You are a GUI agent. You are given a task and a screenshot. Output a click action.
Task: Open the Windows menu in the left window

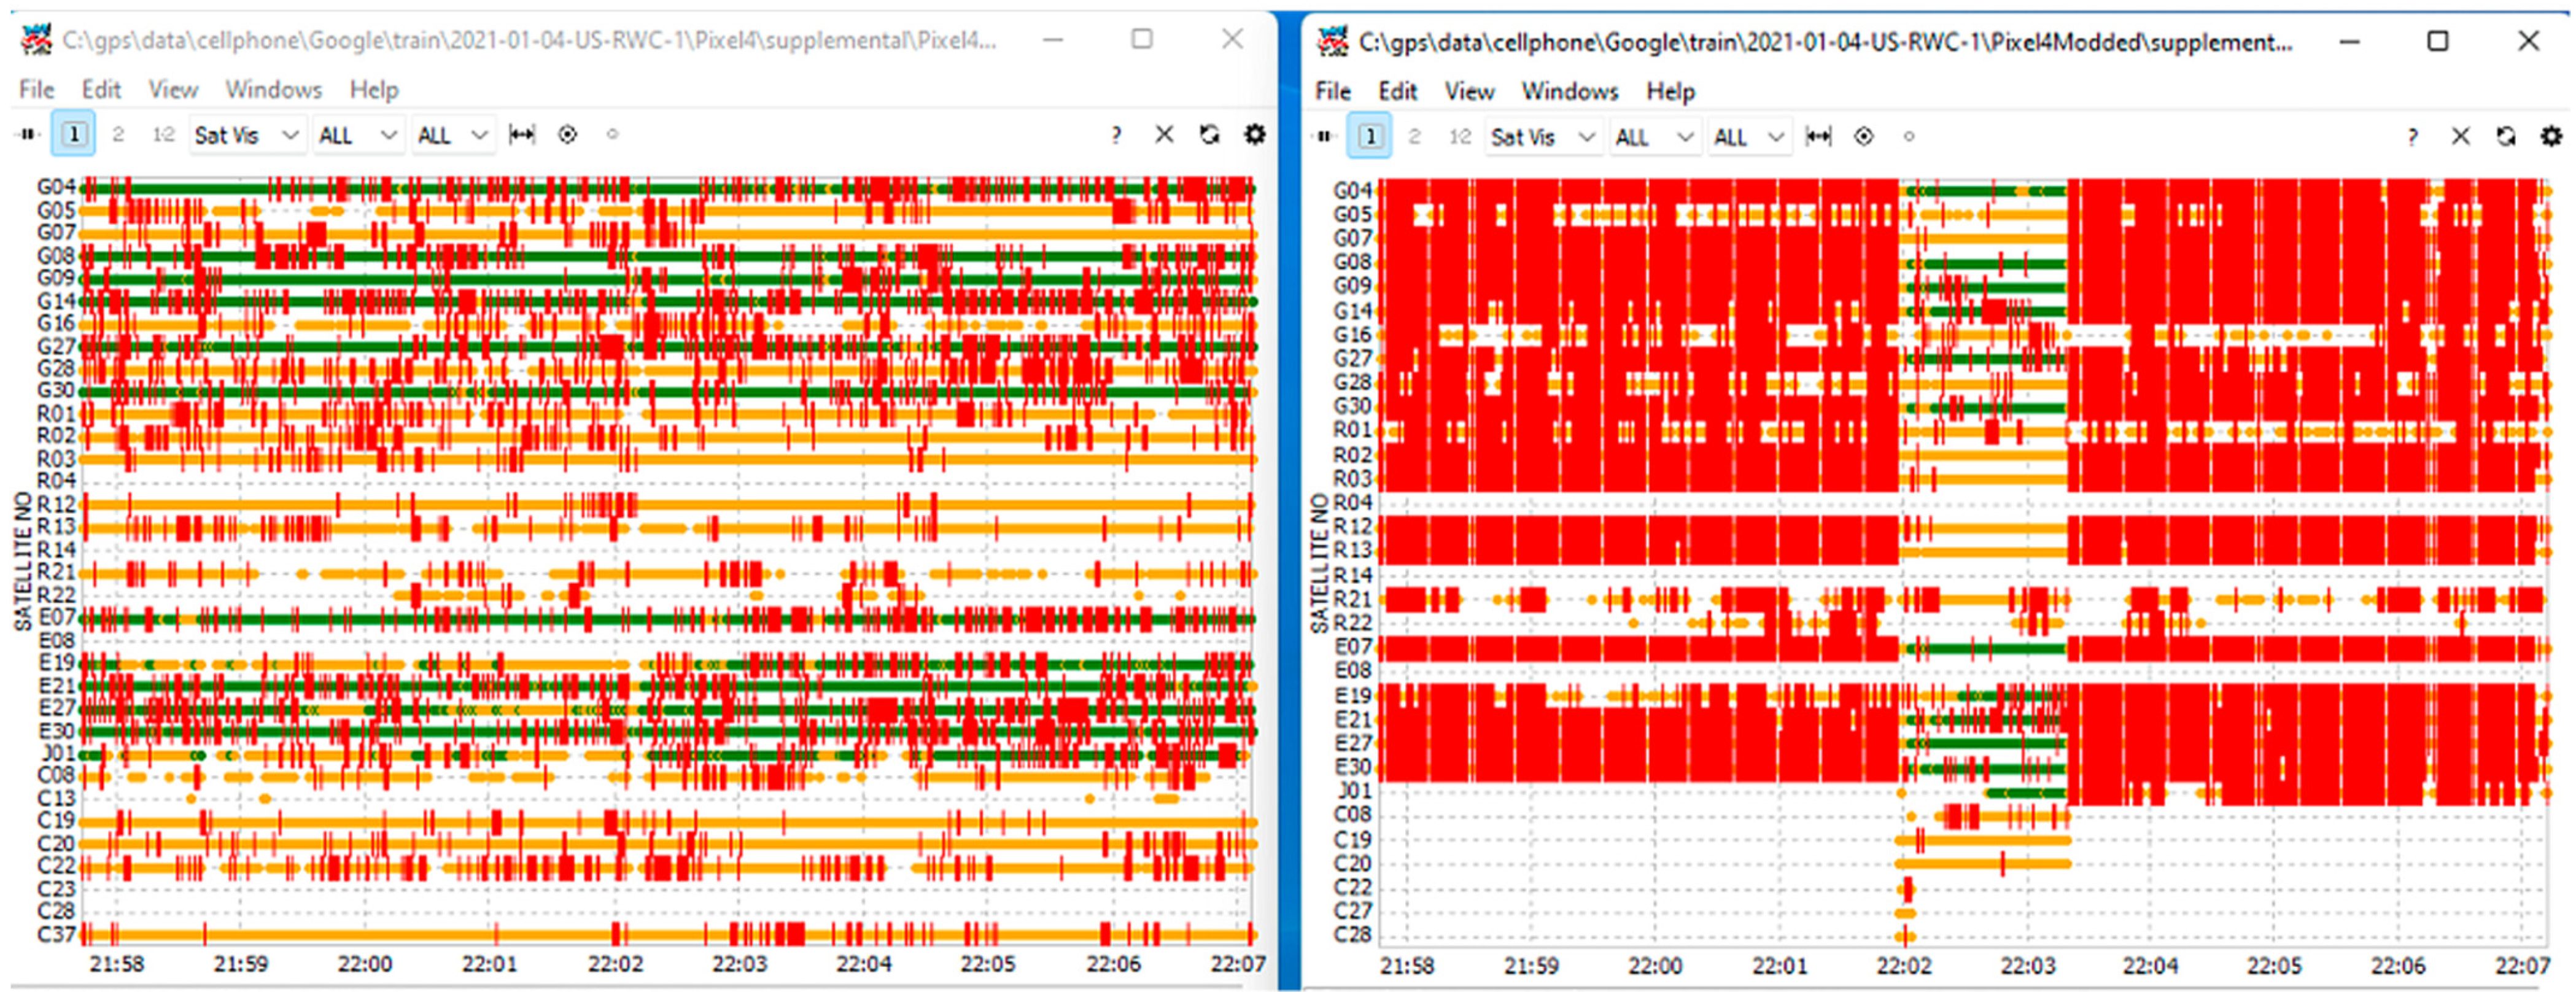pyautogui.click(x=273, y=90)
